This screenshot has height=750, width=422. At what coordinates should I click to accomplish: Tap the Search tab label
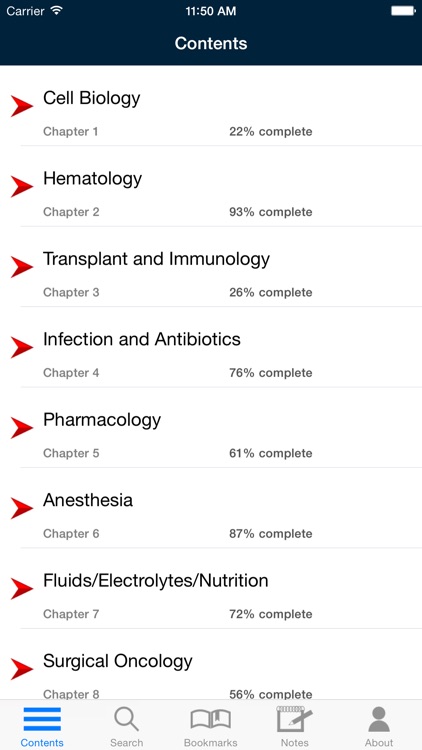click(126, 743)
